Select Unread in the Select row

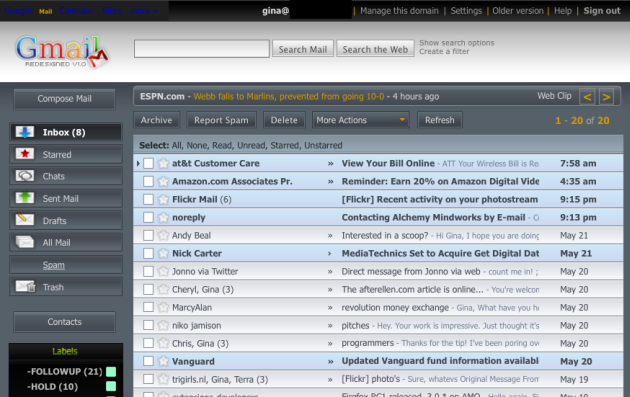pos(251,145)
